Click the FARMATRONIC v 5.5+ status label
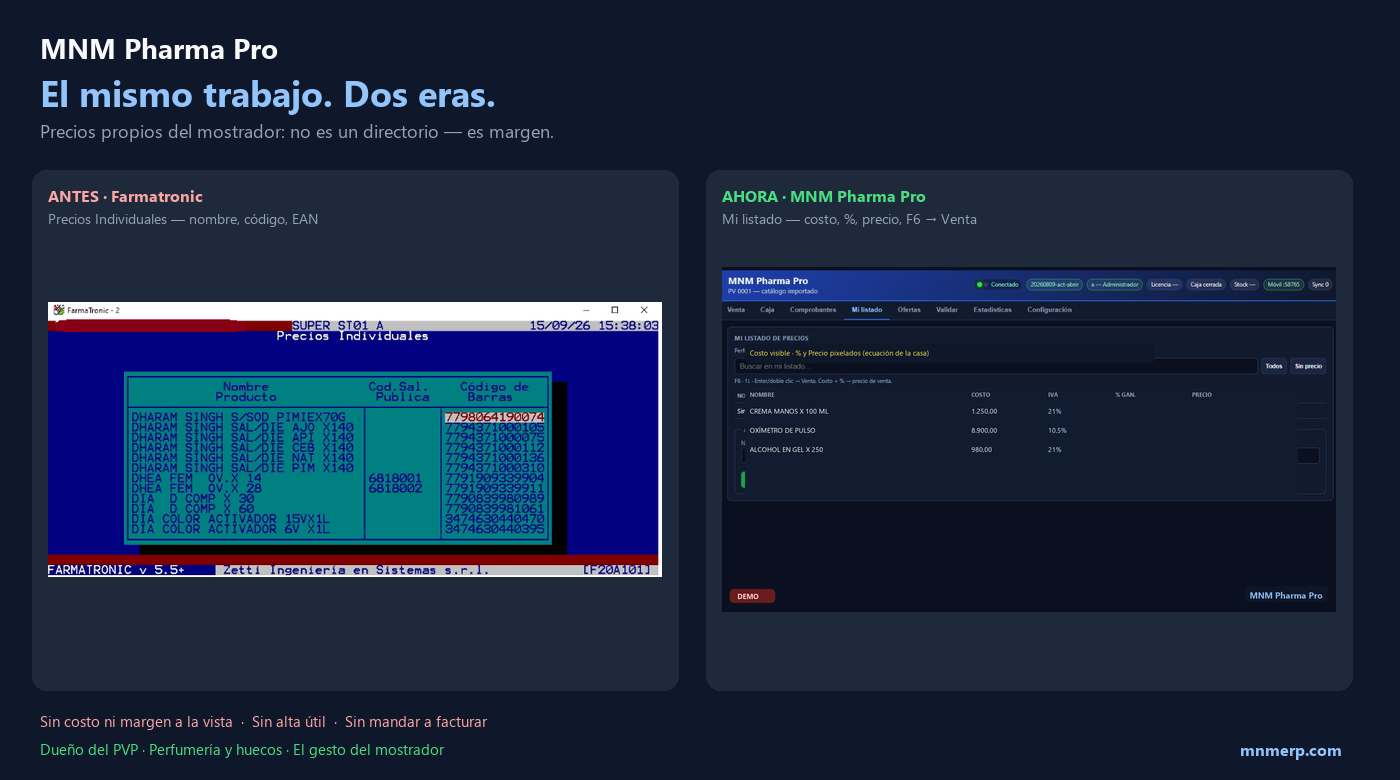The image size is (1400, 780). 116,570
